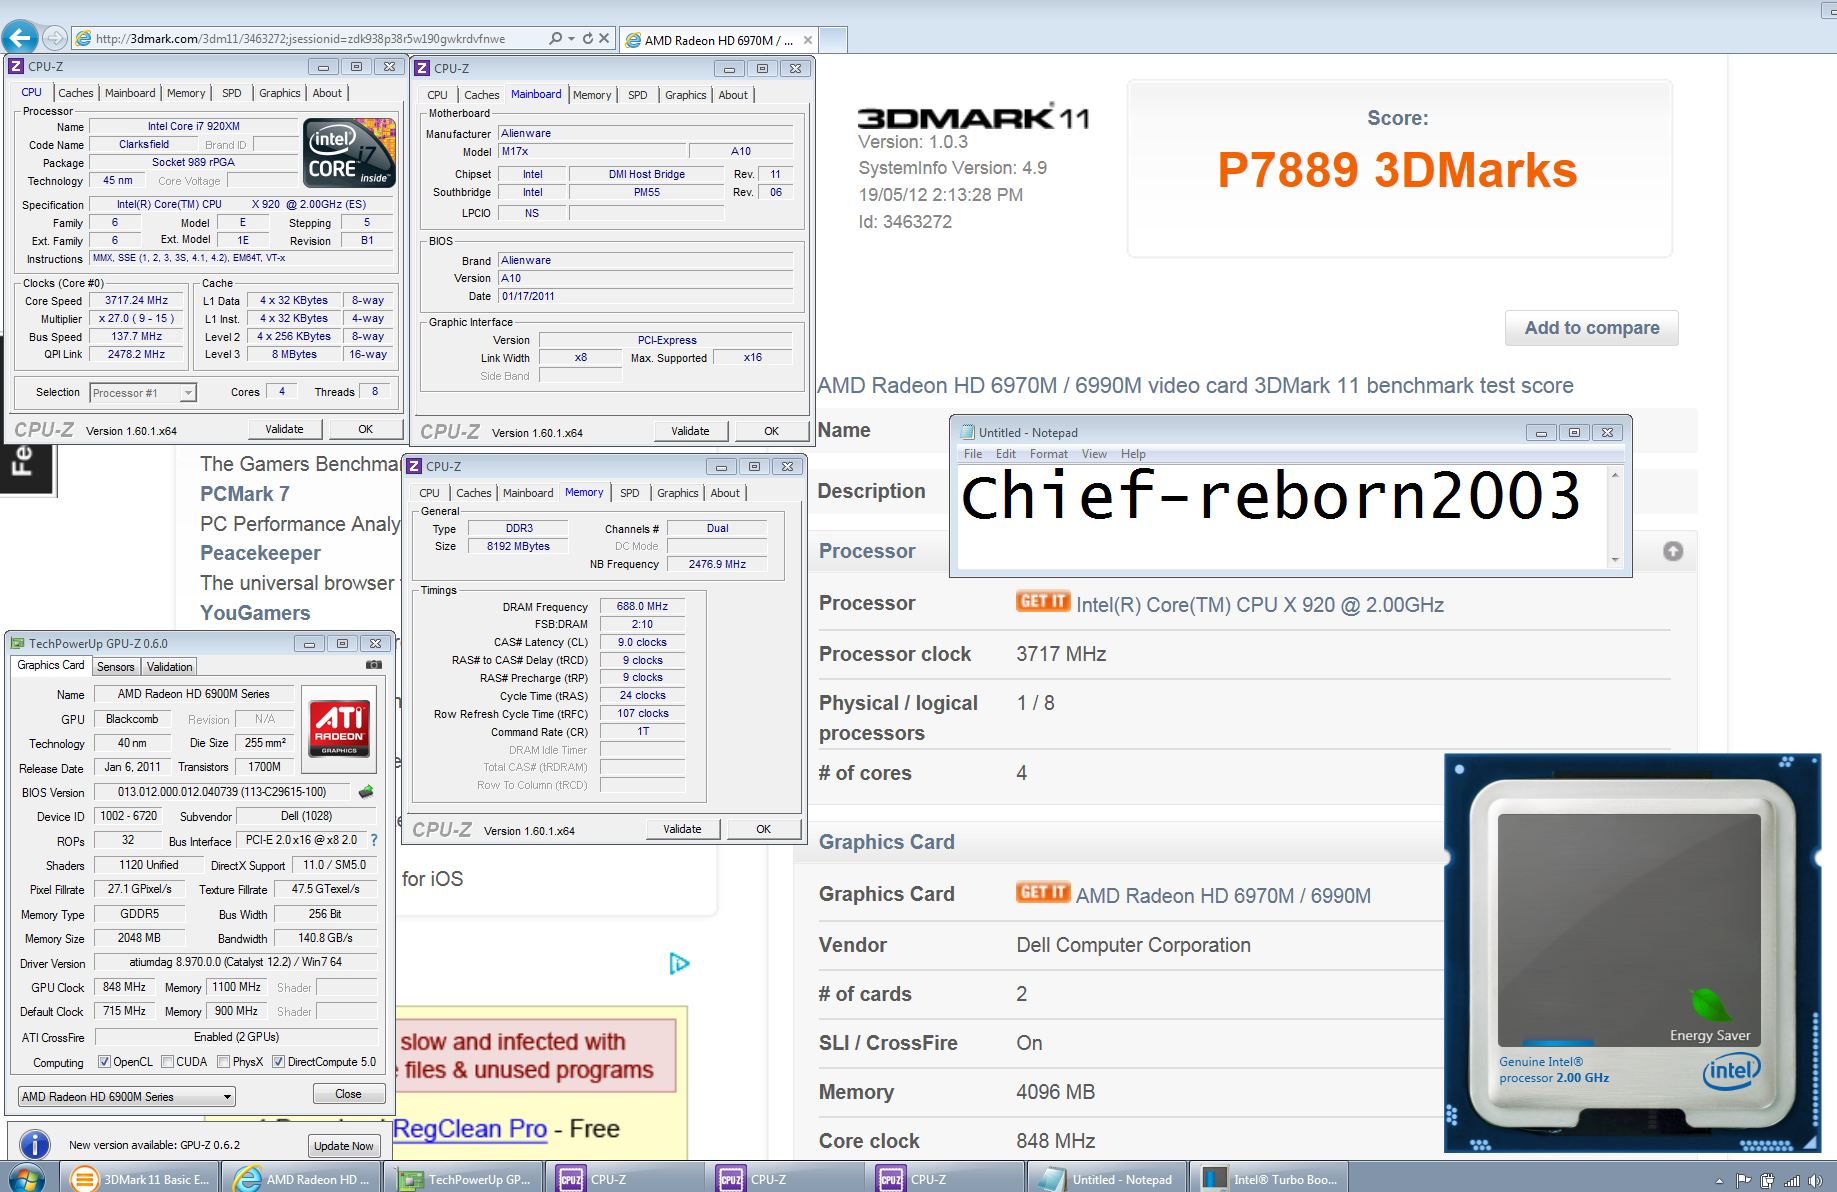Screen dimensions: 1837x1192
Task: Refresh the page using address bar reload icon
Action: pos(587,39)
